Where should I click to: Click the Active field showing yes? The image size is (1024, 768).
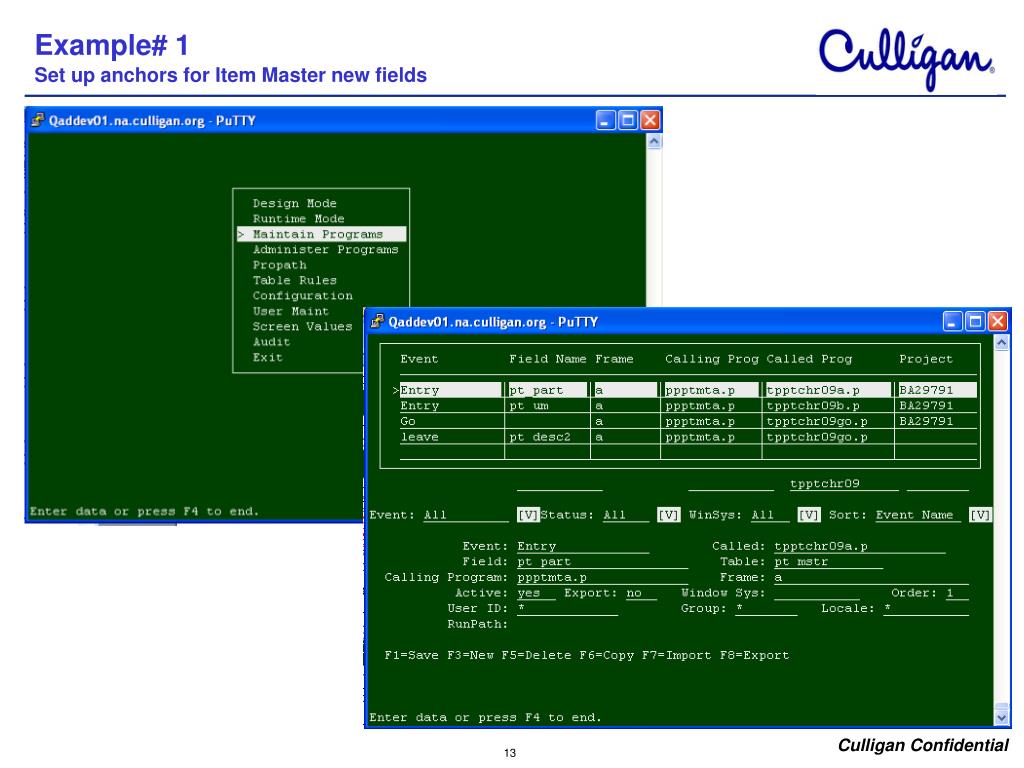coord(536,593)
